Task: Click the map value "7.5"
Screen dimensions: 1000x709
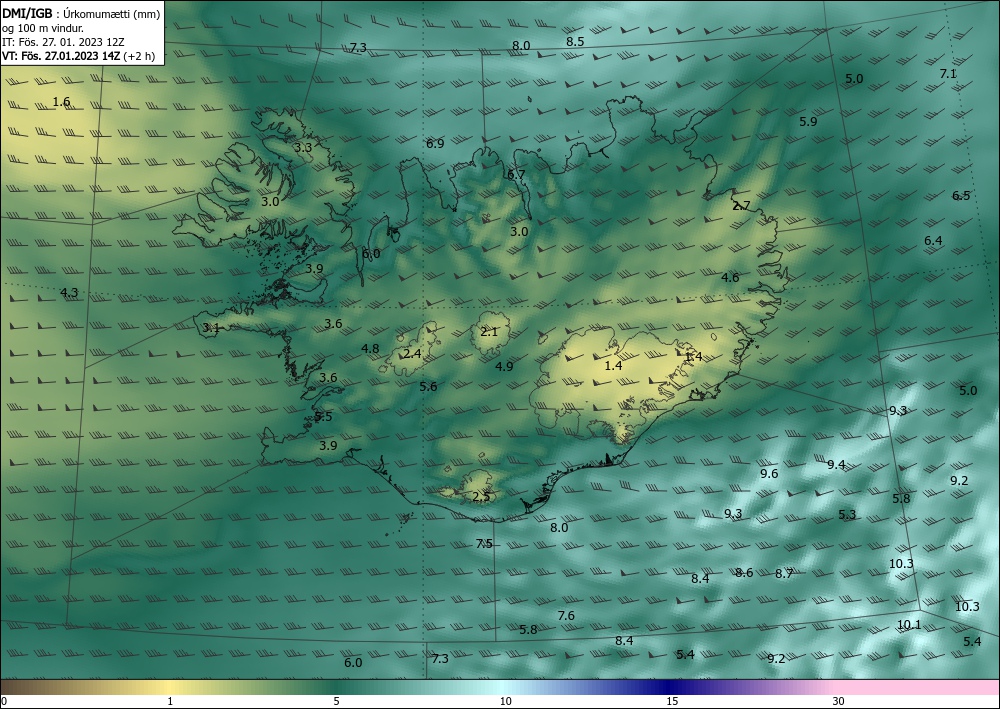Action: (484, 544)
